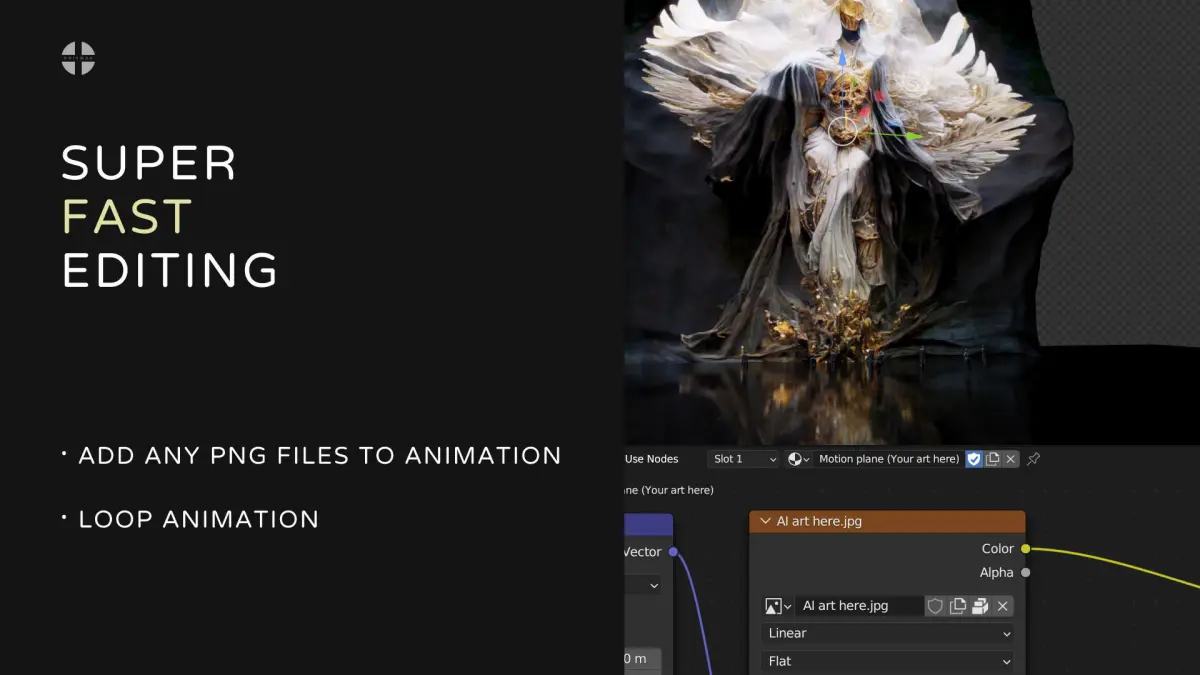The image size is (1200, 675).
Task: Click the 'LOOP ANIMATION' text
Action: coord(198,519)
